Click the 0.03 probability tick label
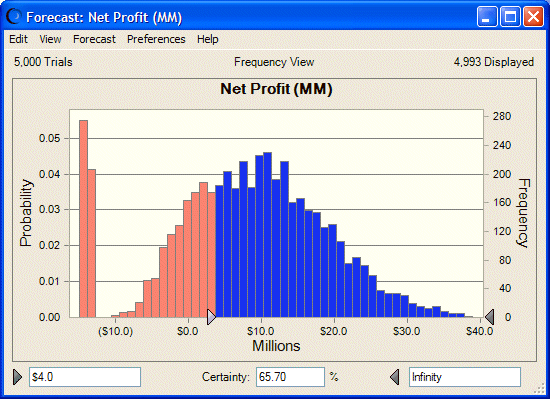The height and width of the screenshot is (399, 550). click(49, 209)
